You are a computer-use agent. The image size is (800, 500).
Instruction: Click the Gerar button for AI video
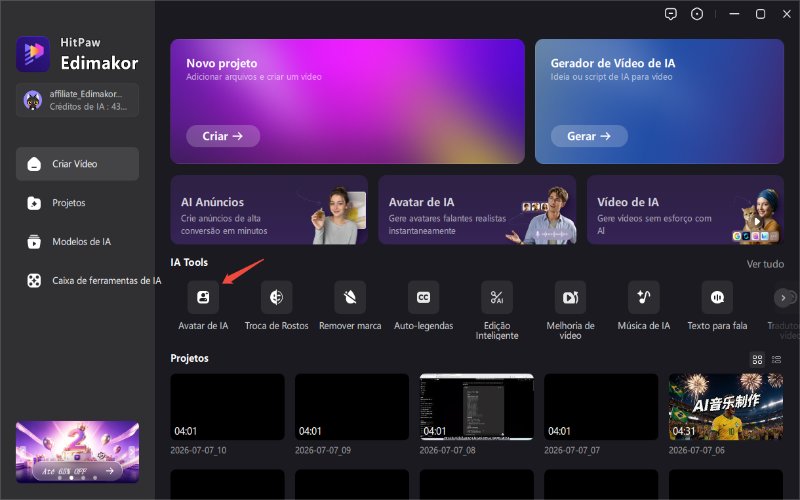point(589,136)
